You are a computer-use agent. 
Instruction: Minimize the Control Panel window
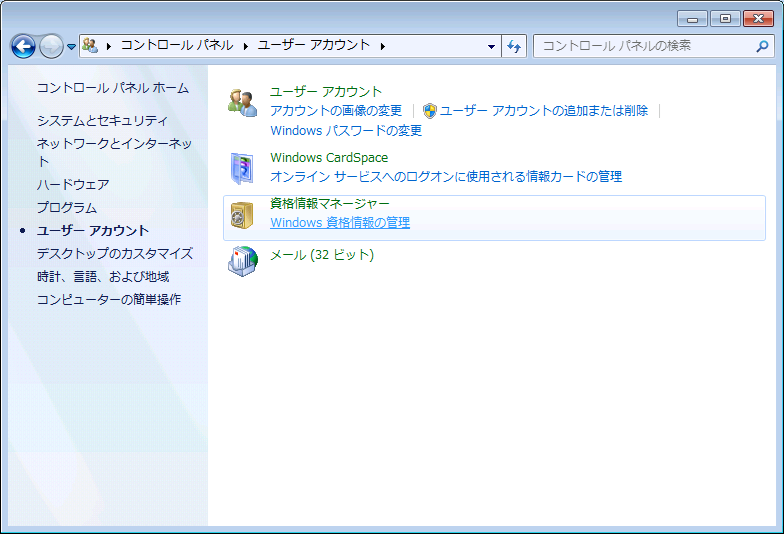pos(692,19)
